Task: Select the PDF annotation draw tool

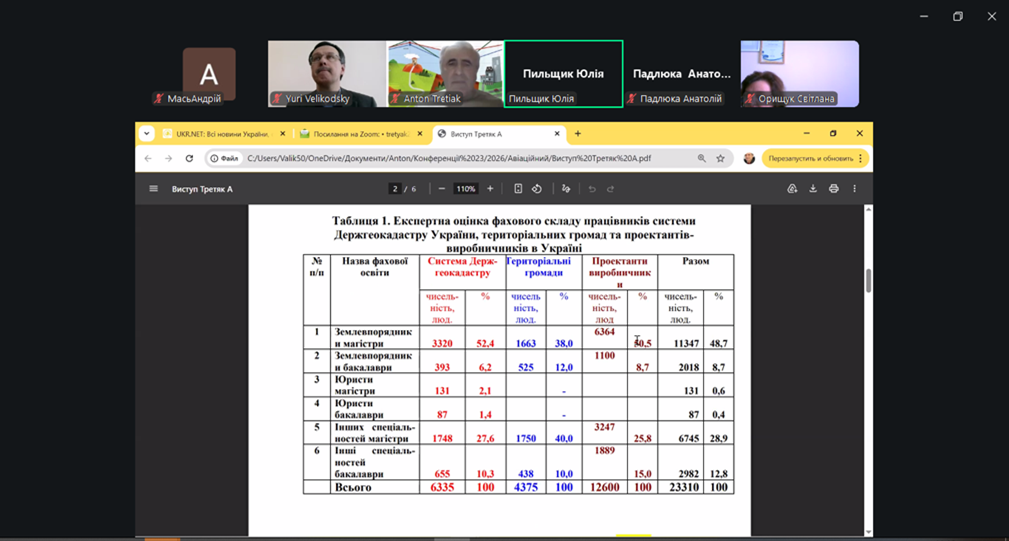Action: point(565,189)
